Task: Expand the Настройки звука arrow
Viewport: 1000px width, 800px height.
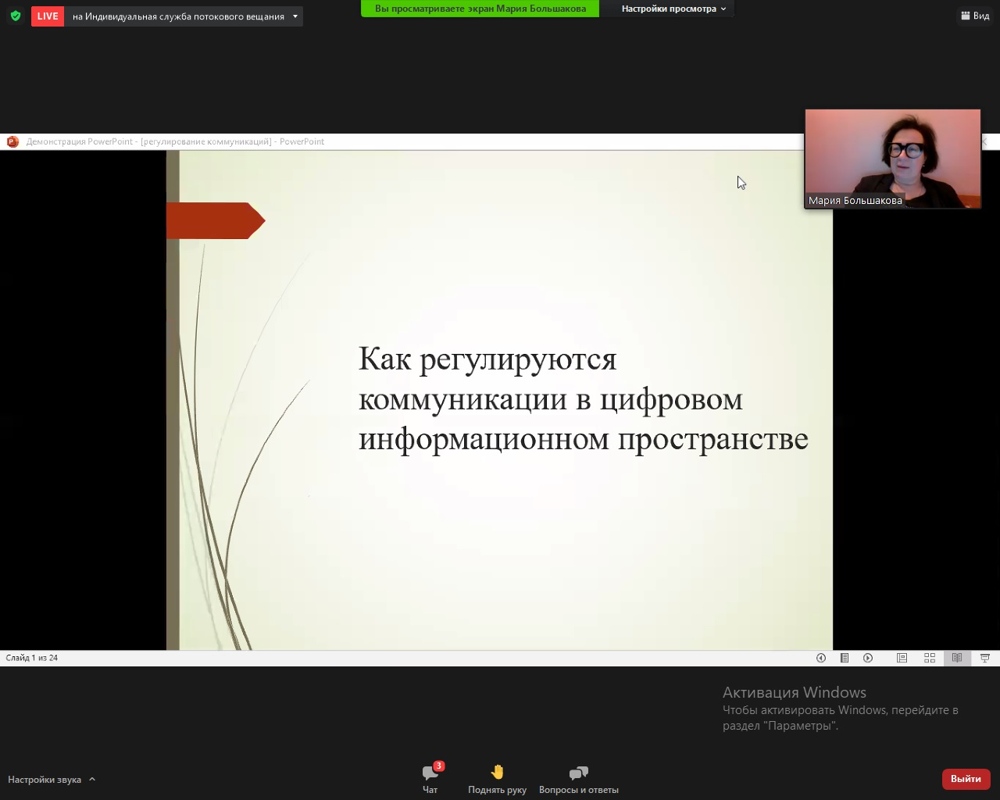Action: click(x=92, y=779)
